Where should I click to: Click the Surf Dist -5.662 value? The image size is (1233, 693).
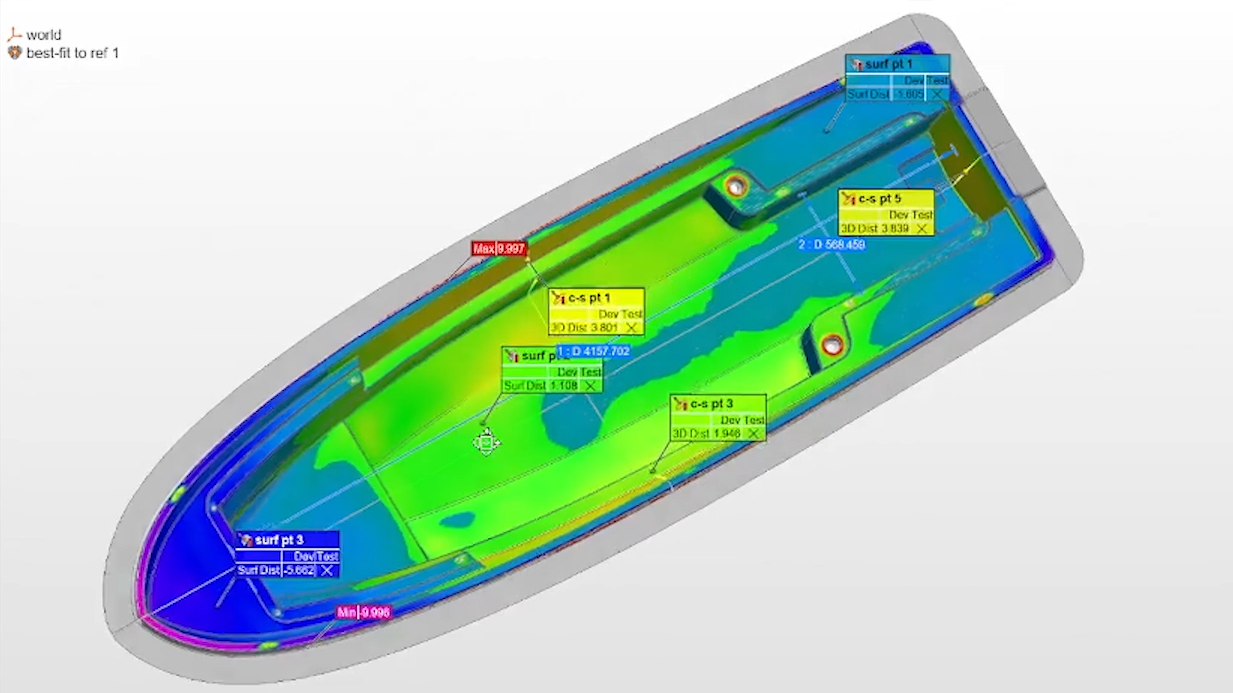[x=298, y=571]
